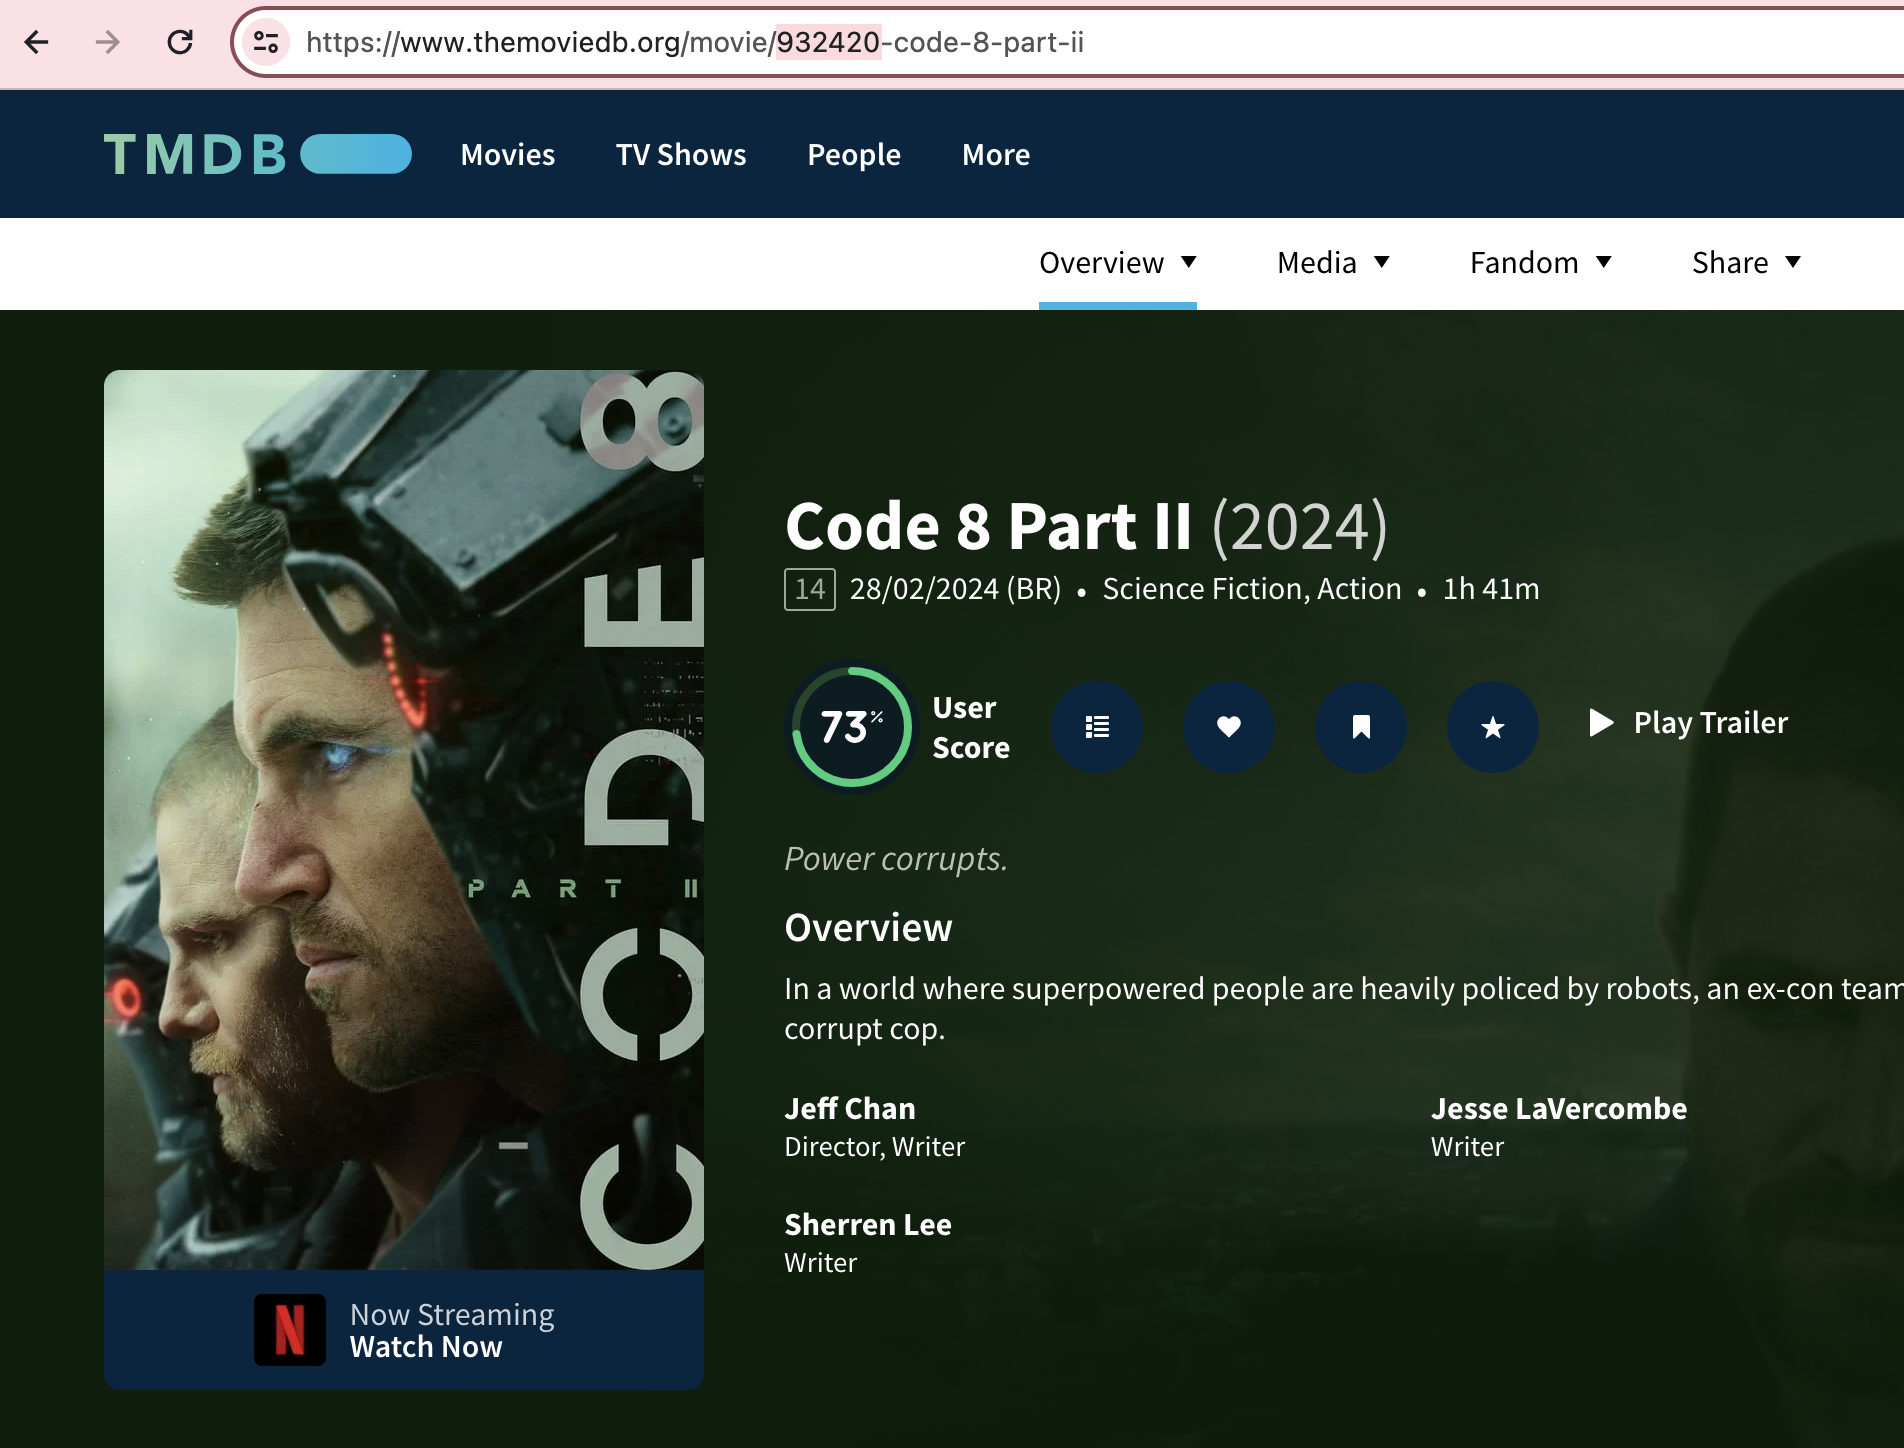Image resolution: width=1904 pixels, height=1448 pixels.
Task: Expand the Media dropdown
Action: 1334,263
